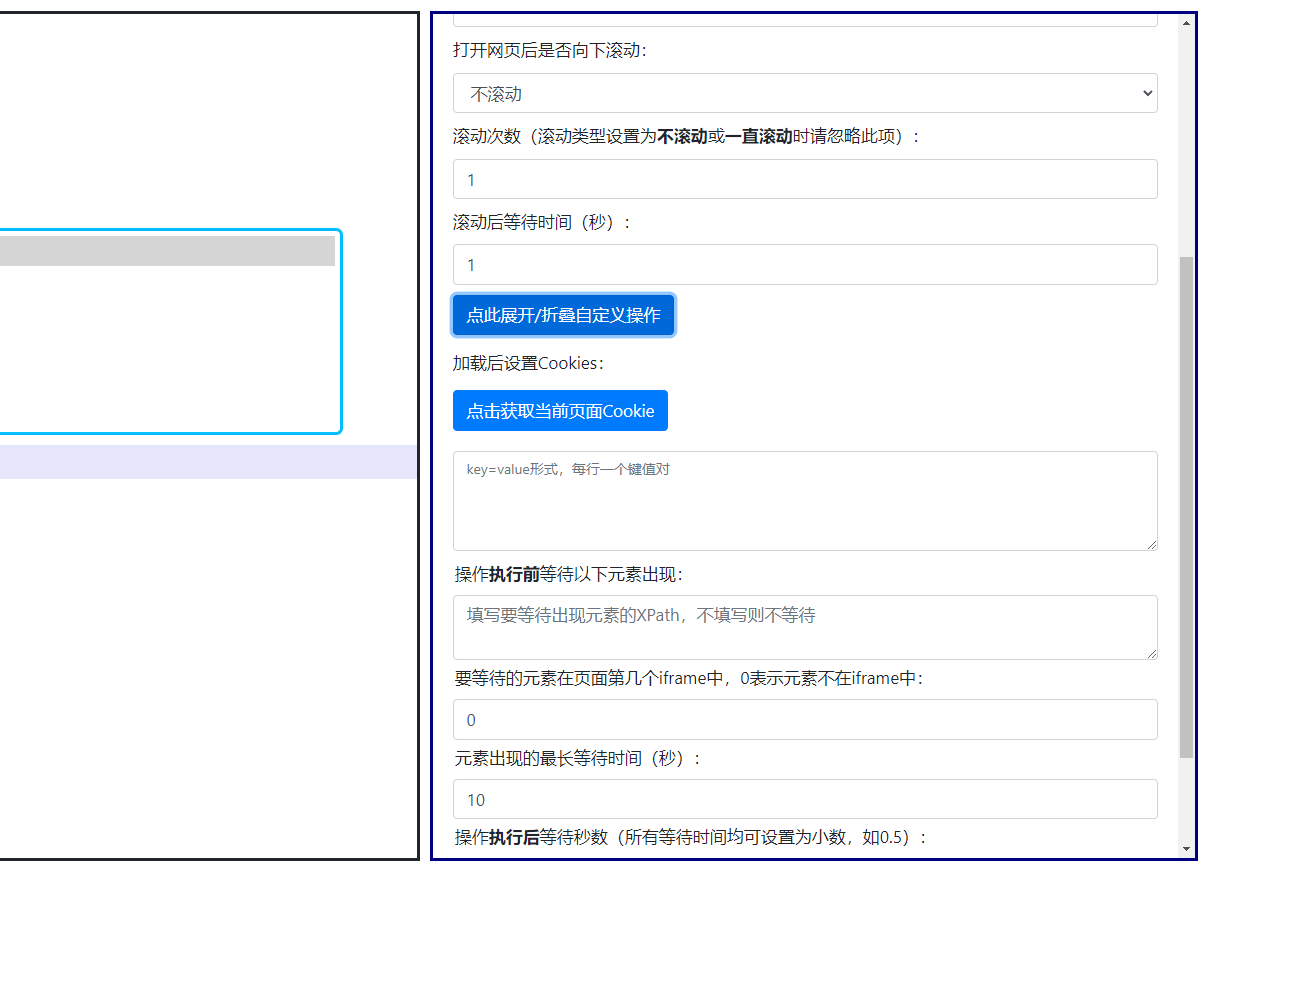1295x983 pixels.
Task: Click the resize handle of the XPath textarea
Action: coord(1152,655)
